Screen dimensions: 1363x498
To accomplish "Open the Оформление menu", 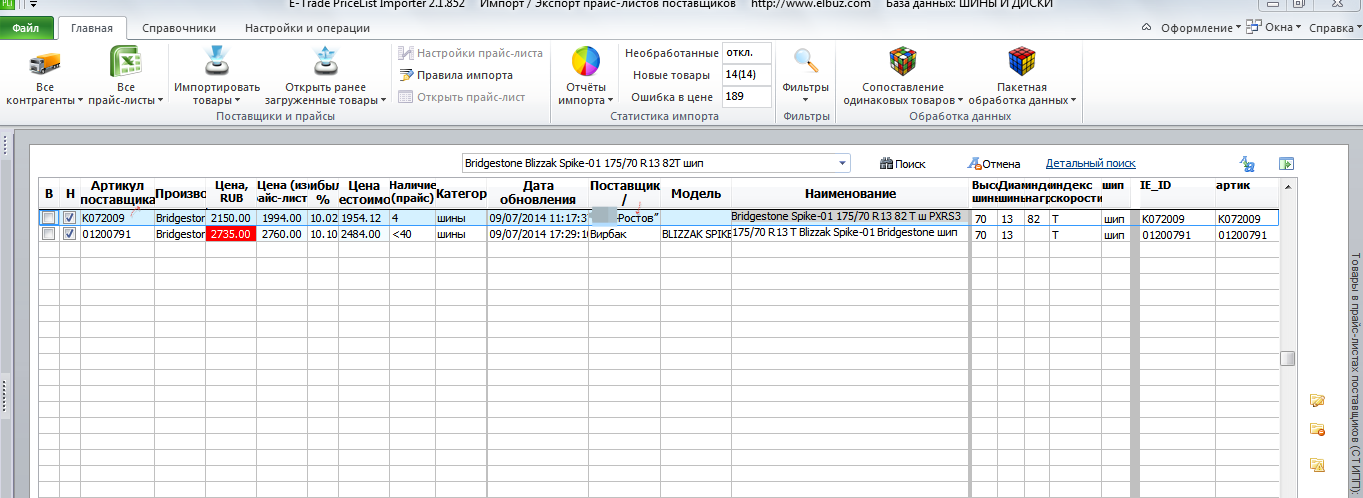I will [x=1202, y=28].
